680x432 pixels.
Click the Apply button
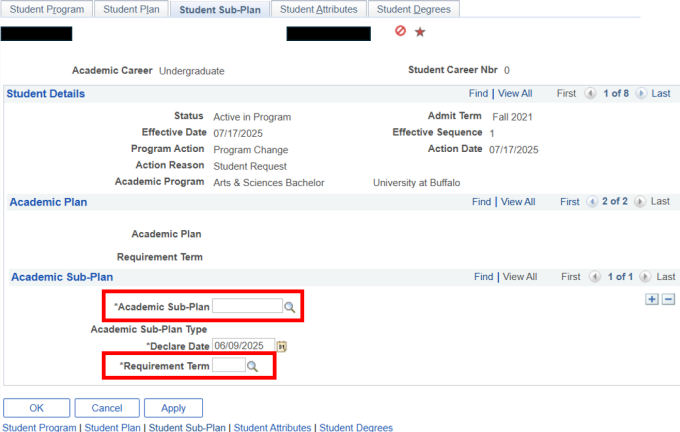coord(173,408)
